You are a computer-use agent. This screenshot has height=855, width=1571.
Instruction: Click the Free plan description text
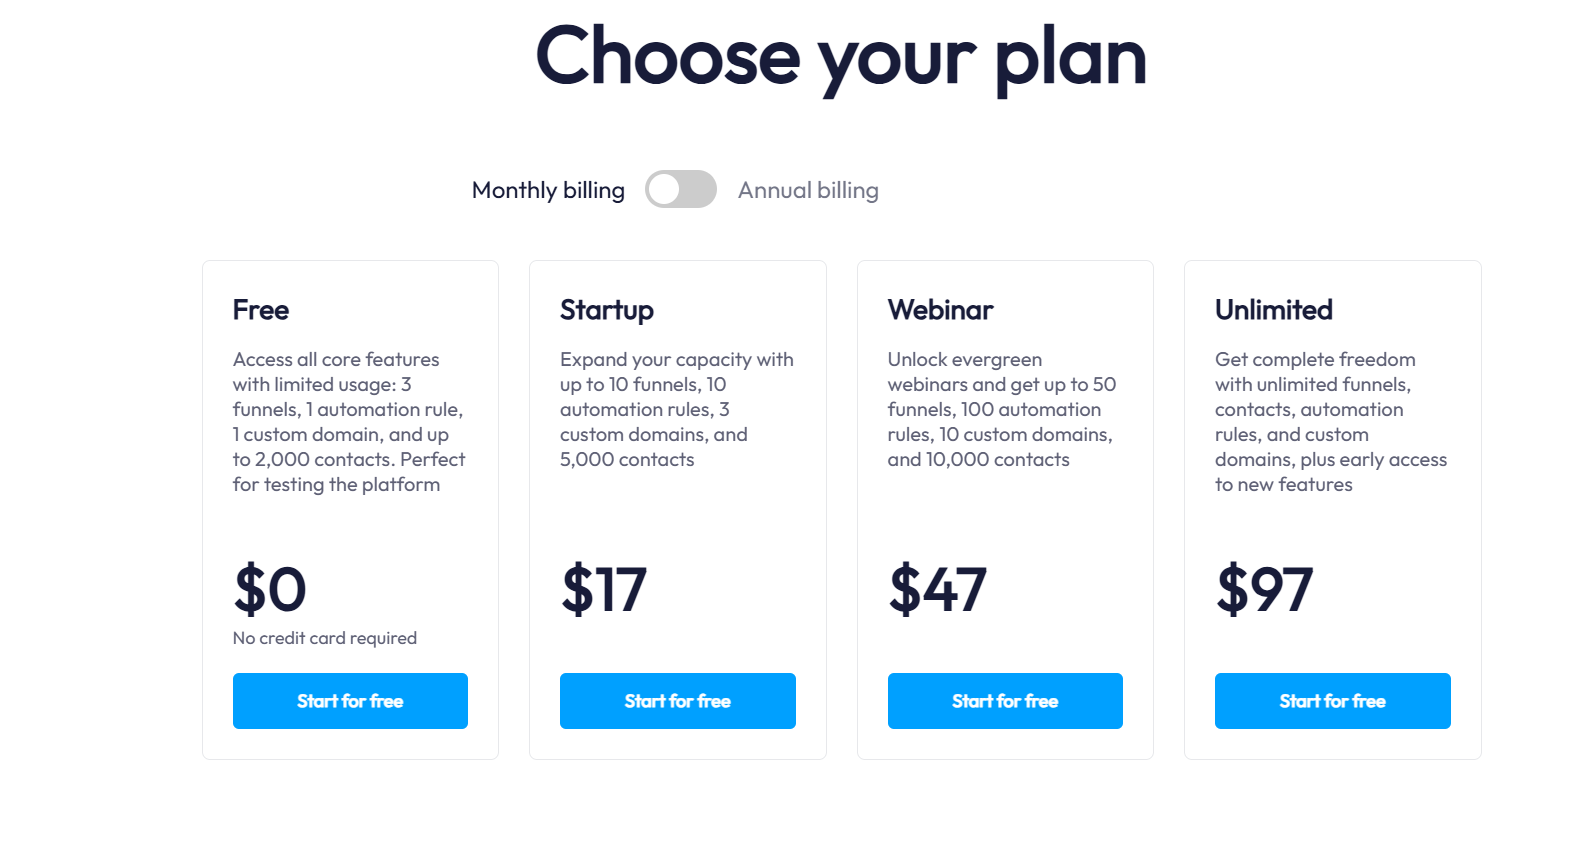click(x=348, y=422)
